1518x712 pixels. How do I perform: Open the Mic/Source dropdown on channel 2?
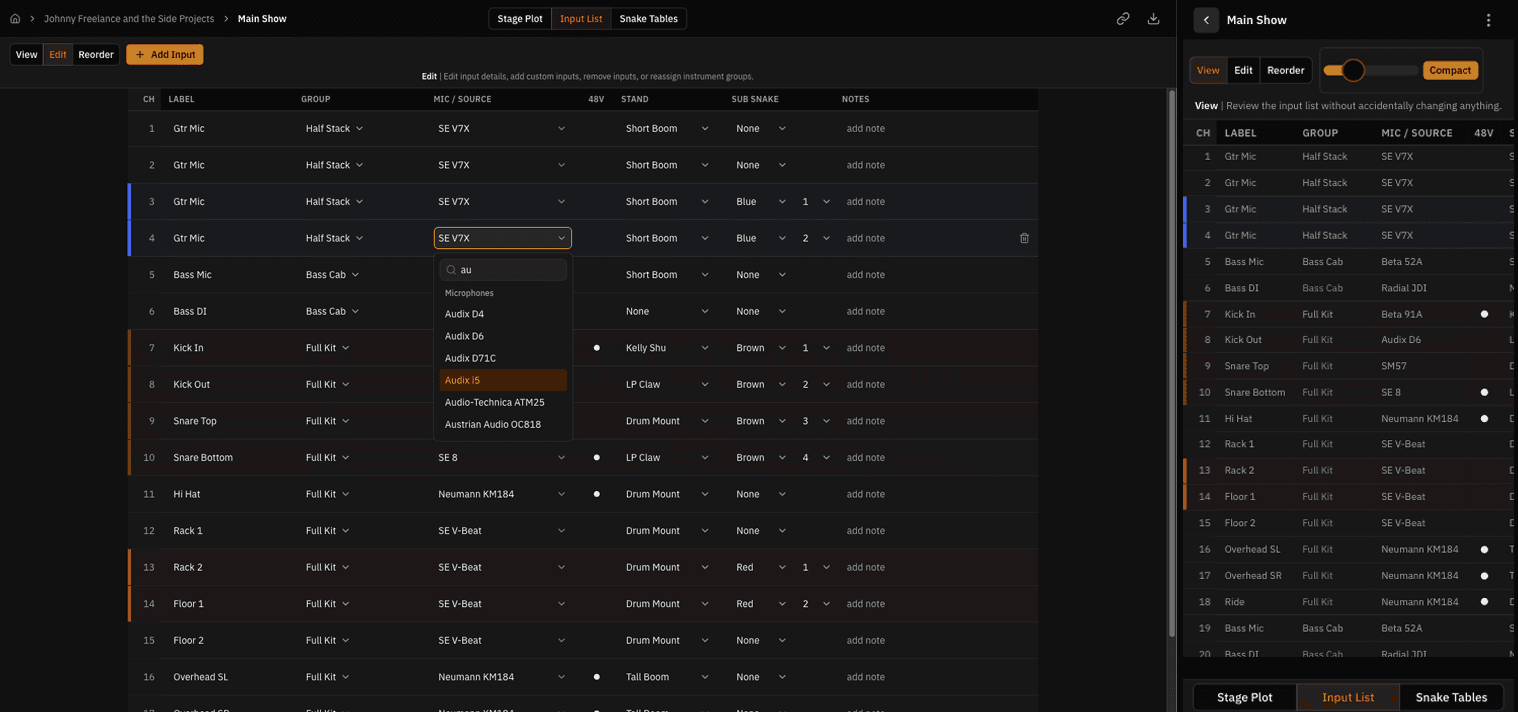tap(501, 165)
